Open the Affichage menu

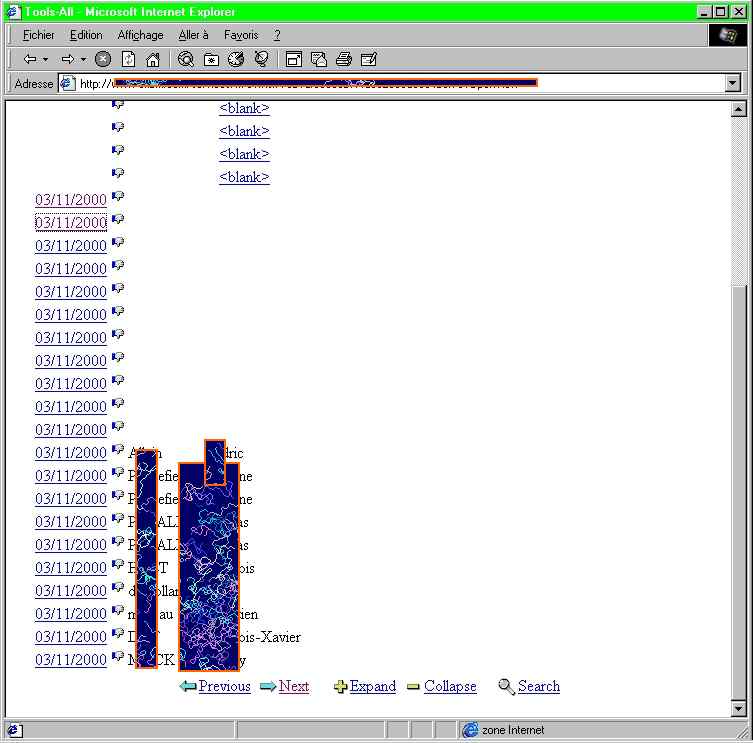click(140, 35)
